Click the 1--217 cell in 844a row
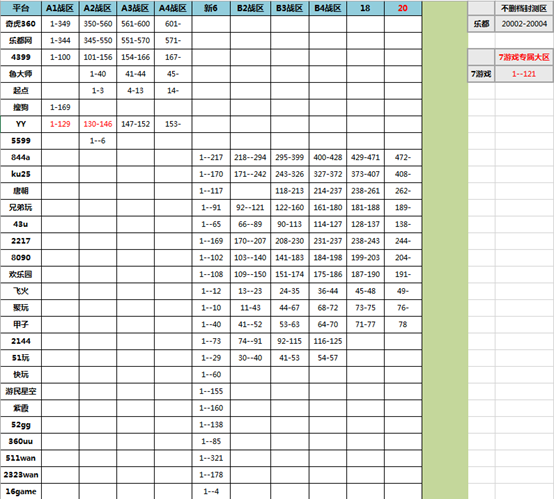This screenshot has width=554, height=499. [x=211, y=158]
